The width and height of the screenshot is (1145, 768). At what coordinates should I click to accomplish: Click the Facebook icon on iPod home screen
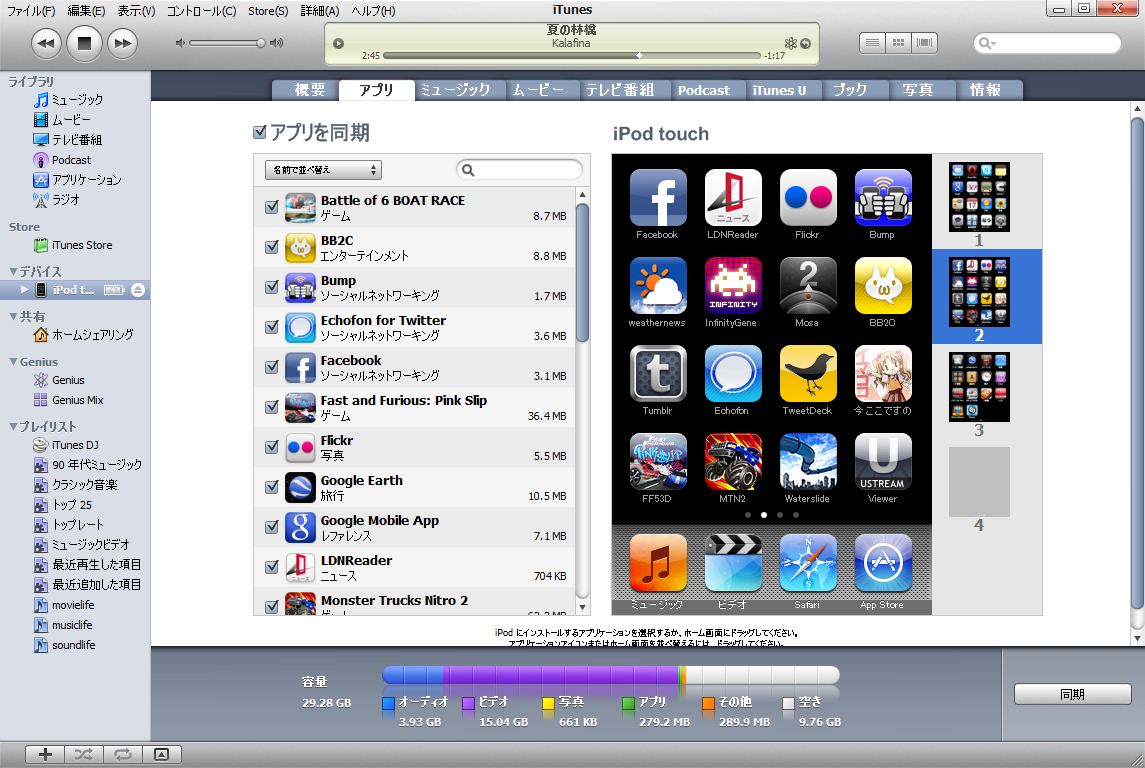coord(658,198)
